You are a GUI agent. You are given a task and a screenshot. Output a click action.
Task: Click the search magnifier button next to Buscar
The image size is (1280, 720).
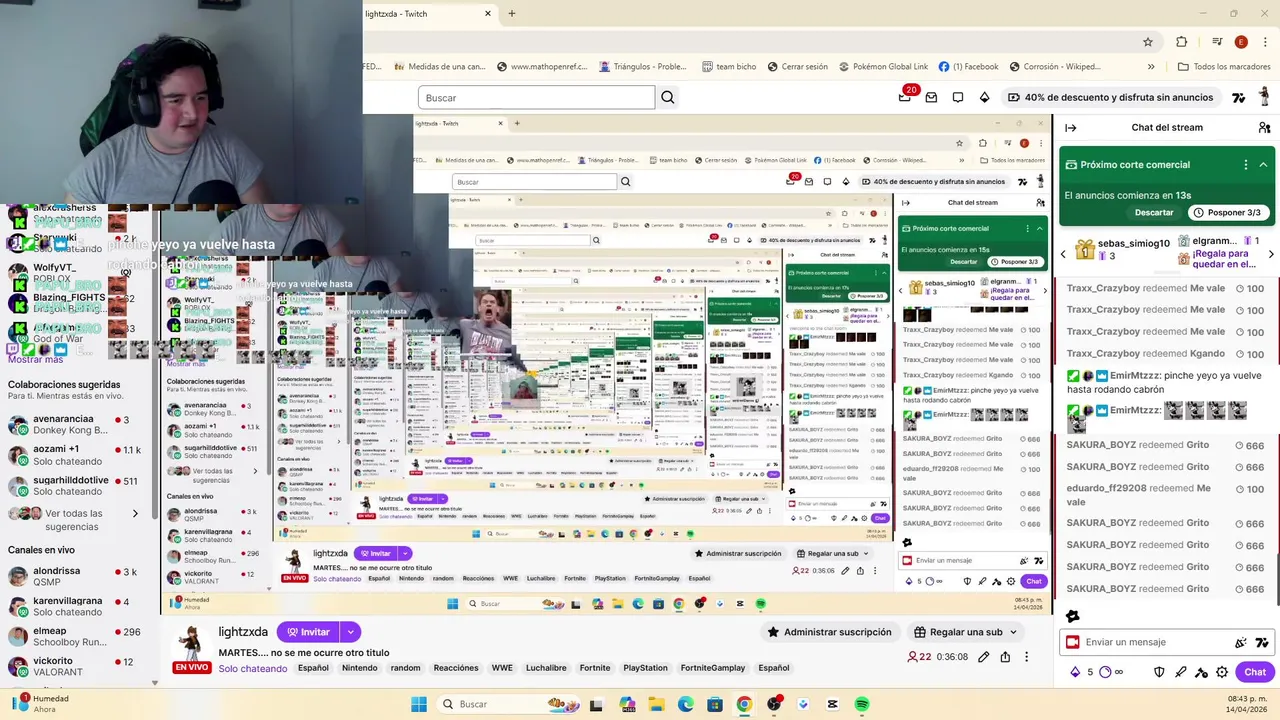point(668,98)
